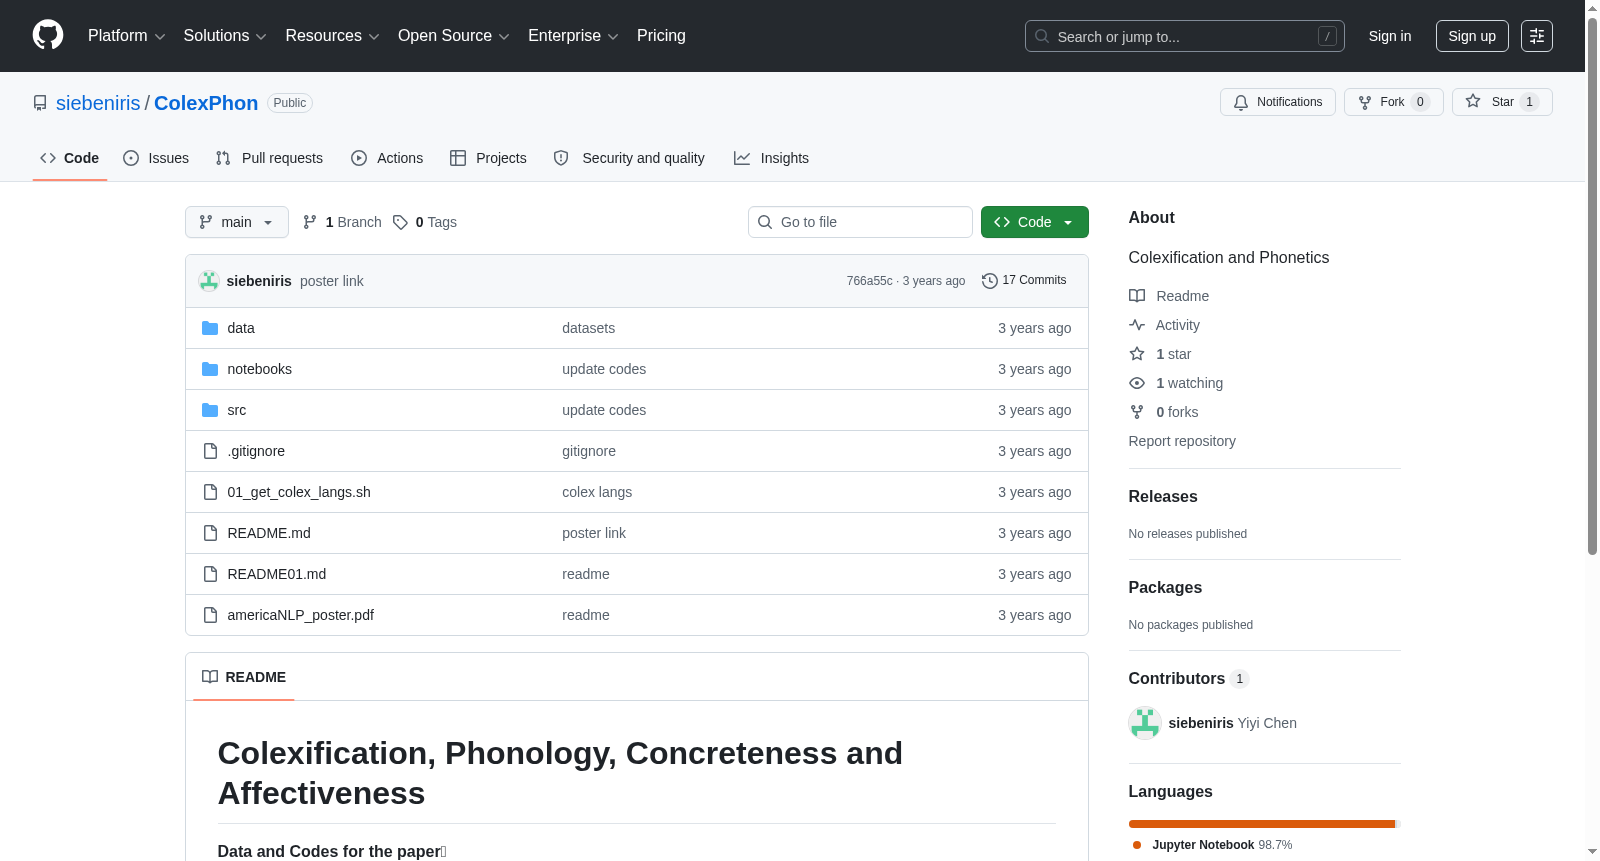View the 17 Commits history
The width and height of the screenshot is (1600, 861).
tap(1025, 281)
